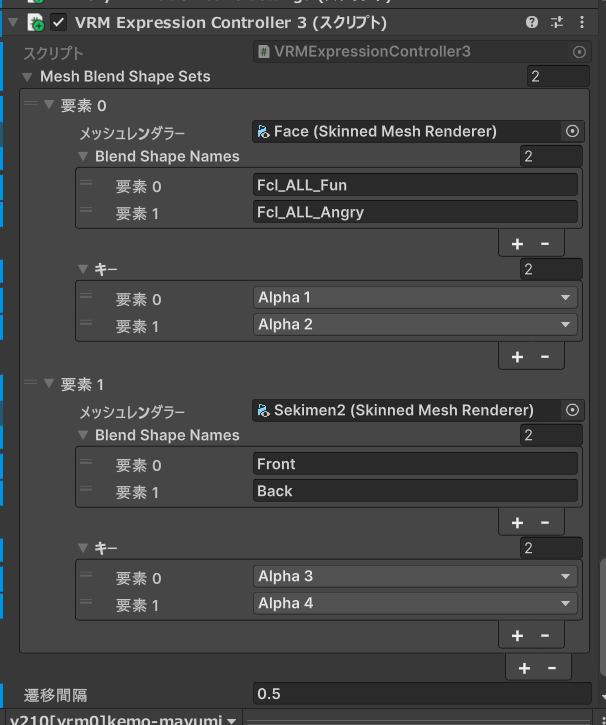Disable the VRM Expression Controller 3 component
This screenshot has height=725, width=606.
[x=59, y=22]
